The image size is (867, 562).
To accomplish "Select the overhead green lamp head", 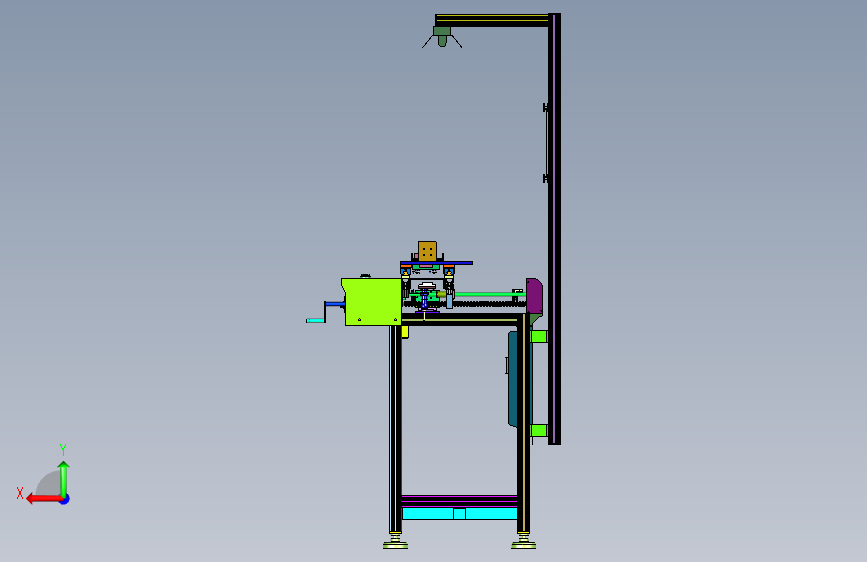I will [442, 37].
